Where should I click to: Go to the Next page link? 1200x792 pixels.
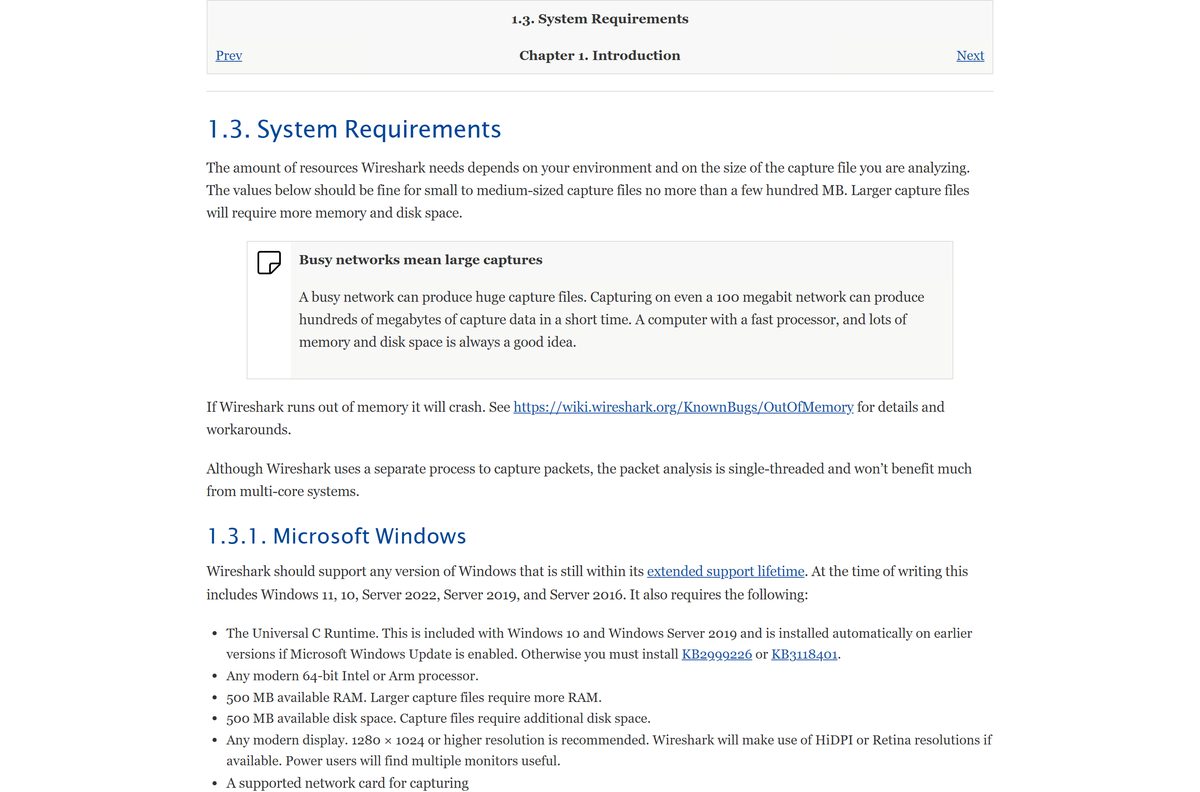[x=970, y=56]
